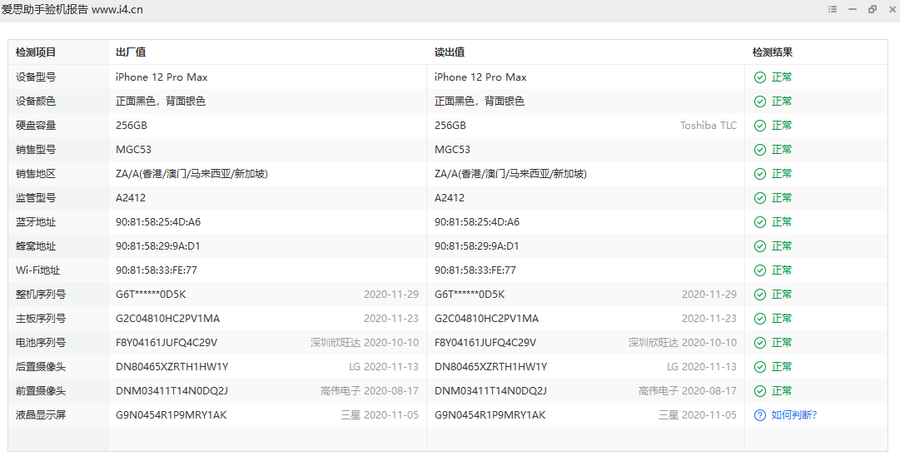
Task: Click the Toshiba TLC label in 硬盘容量 row
Action: point(709,126)
